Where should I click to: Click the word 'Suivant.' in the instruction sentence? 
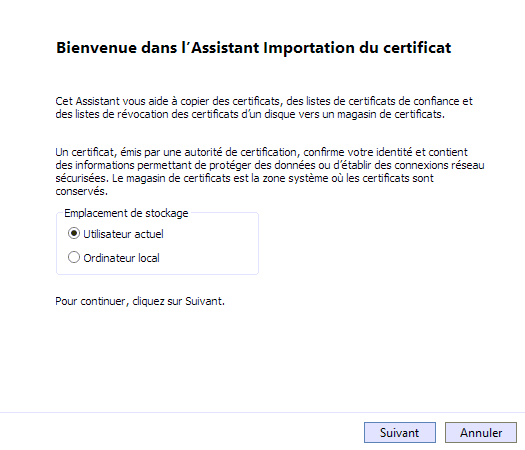click(x=205, y=301)
